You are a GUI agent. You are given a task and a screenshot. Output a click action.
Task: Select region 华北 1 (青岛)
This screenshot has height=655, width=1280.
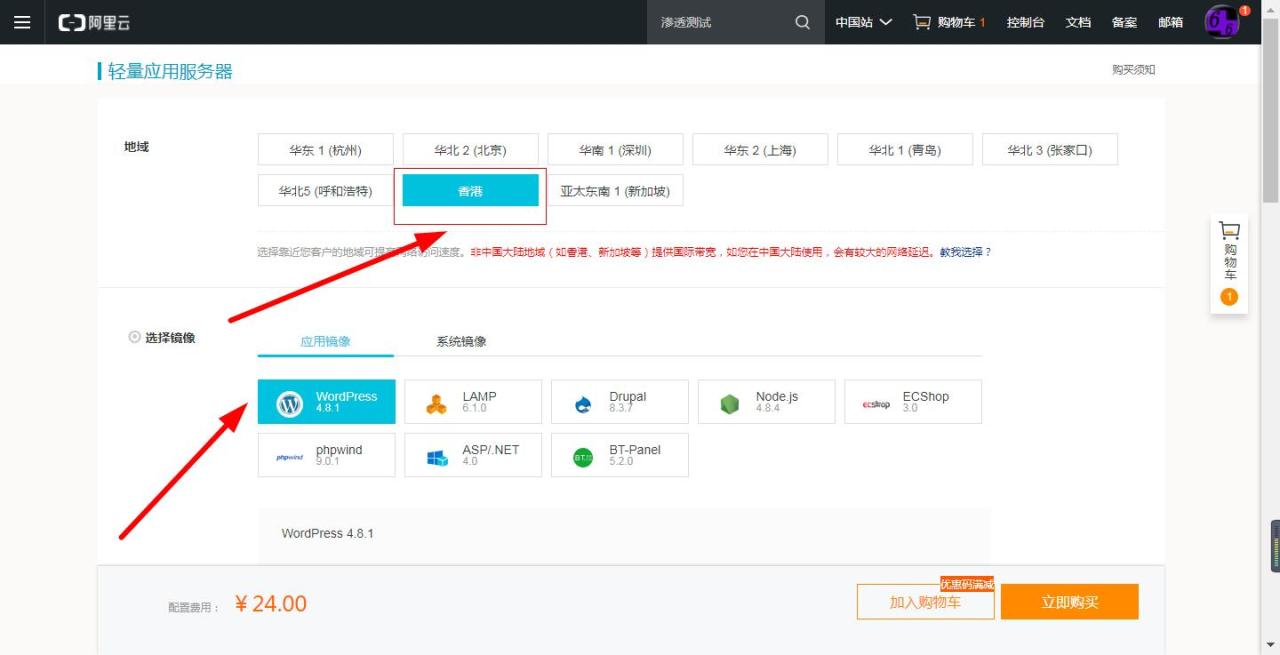(905, 150)
